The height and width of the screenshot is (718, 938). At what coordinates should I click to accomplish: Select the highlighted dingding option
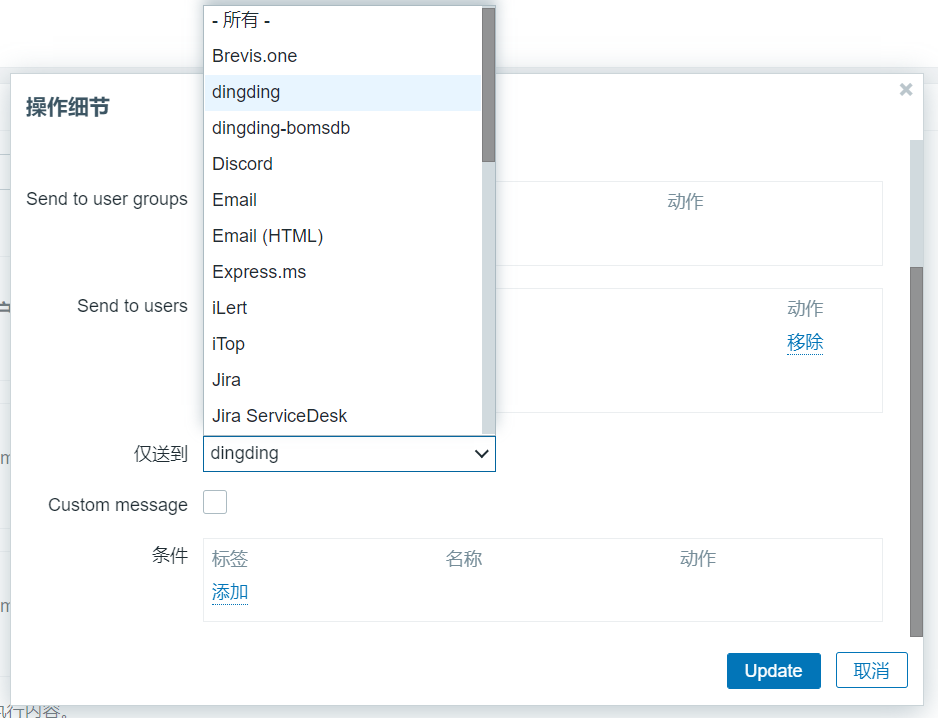343,92
